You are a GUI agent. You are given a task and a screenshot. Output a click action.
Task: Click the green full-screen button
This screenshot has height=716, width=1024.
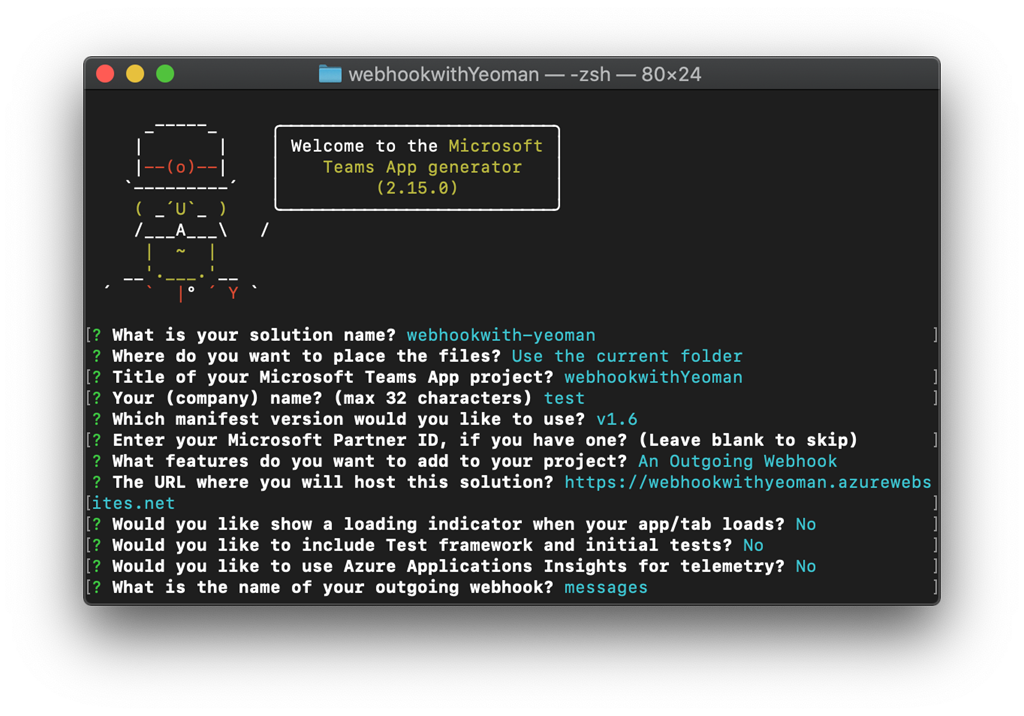165,73
